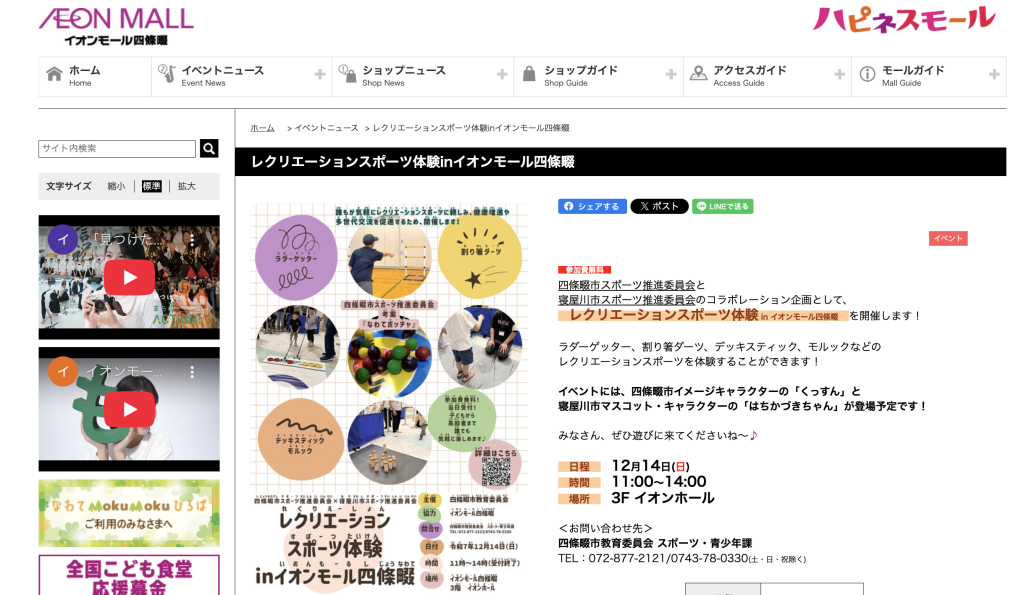Click the saxophone Event News icon
This screenshot has width=1024, height=595.
click(x=166, y=74)
